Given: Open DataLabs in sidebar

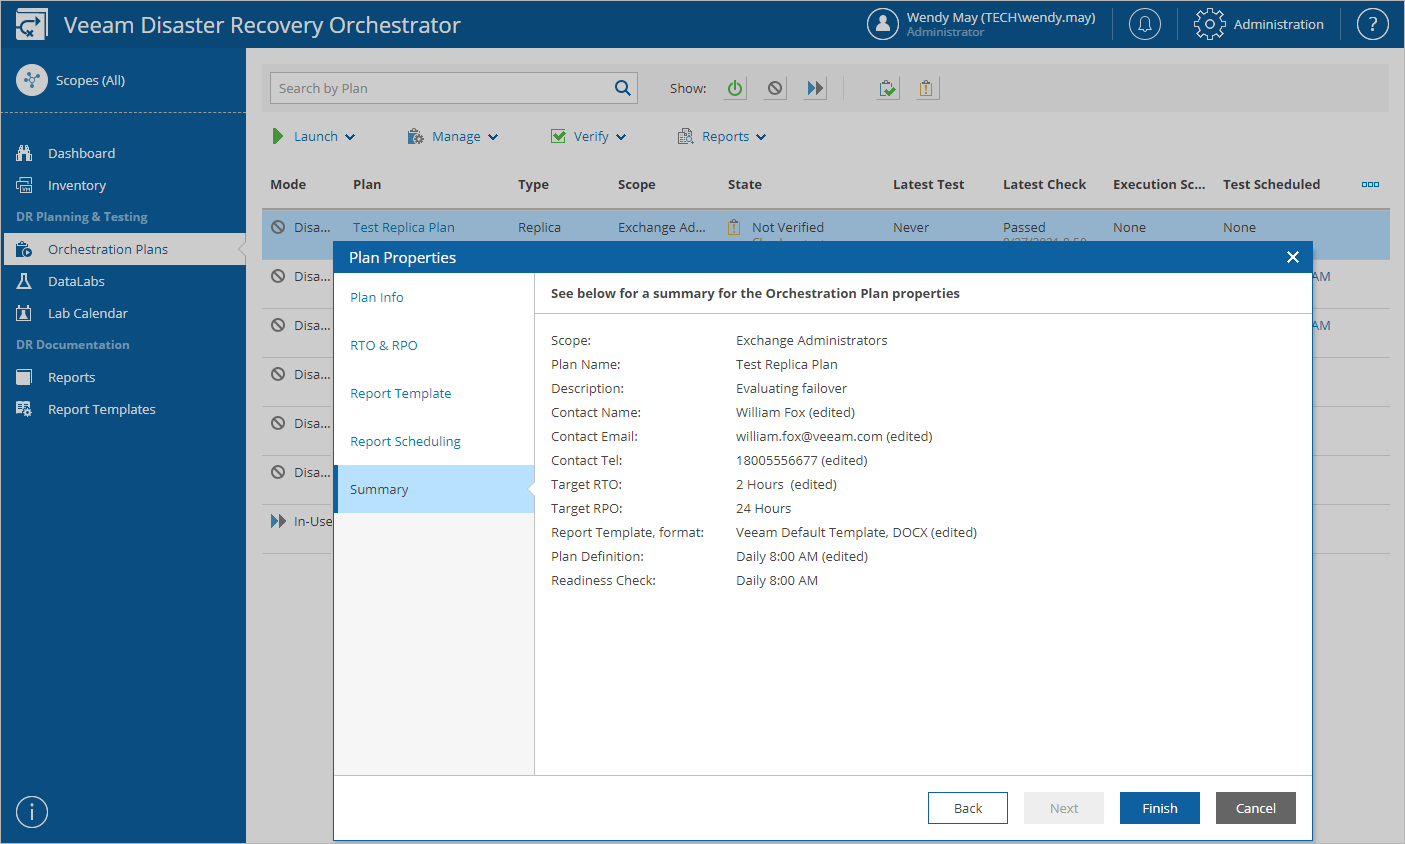Looking at the screenshot, I should (76, 281).
